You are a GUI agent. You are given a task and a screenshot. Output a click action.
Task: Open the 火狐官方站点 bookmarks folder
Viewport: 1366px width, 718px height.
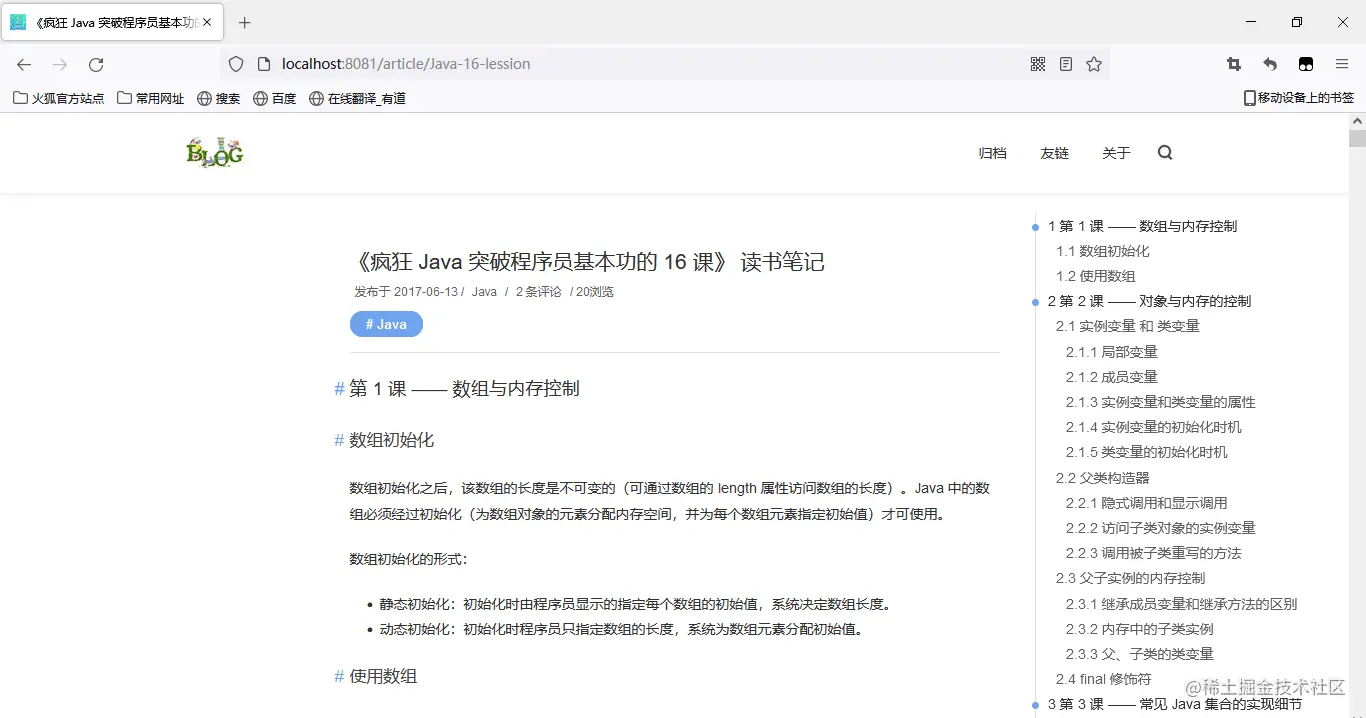click(x=58, y=97)
